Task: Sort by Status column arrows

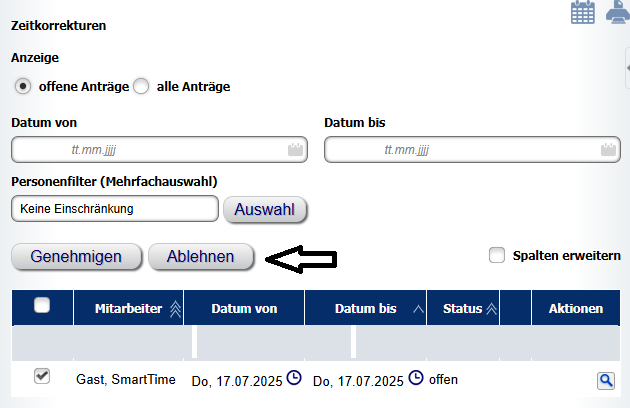Action: point(491,309)
